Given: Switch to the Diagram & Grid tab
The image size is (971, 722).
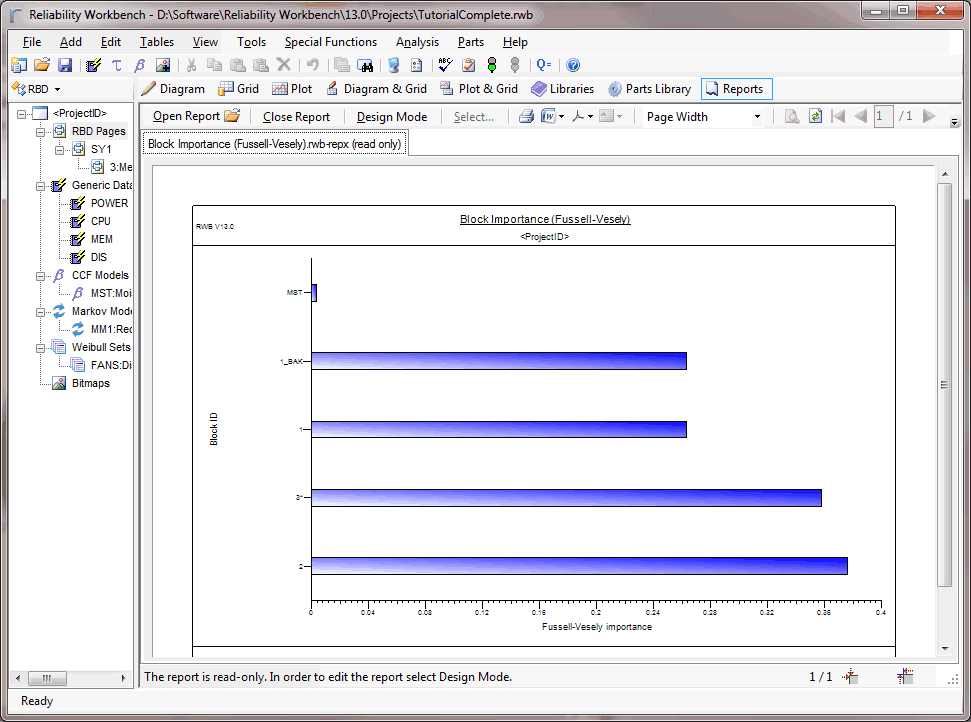Looking at the screenshot, I should point(375,89).
